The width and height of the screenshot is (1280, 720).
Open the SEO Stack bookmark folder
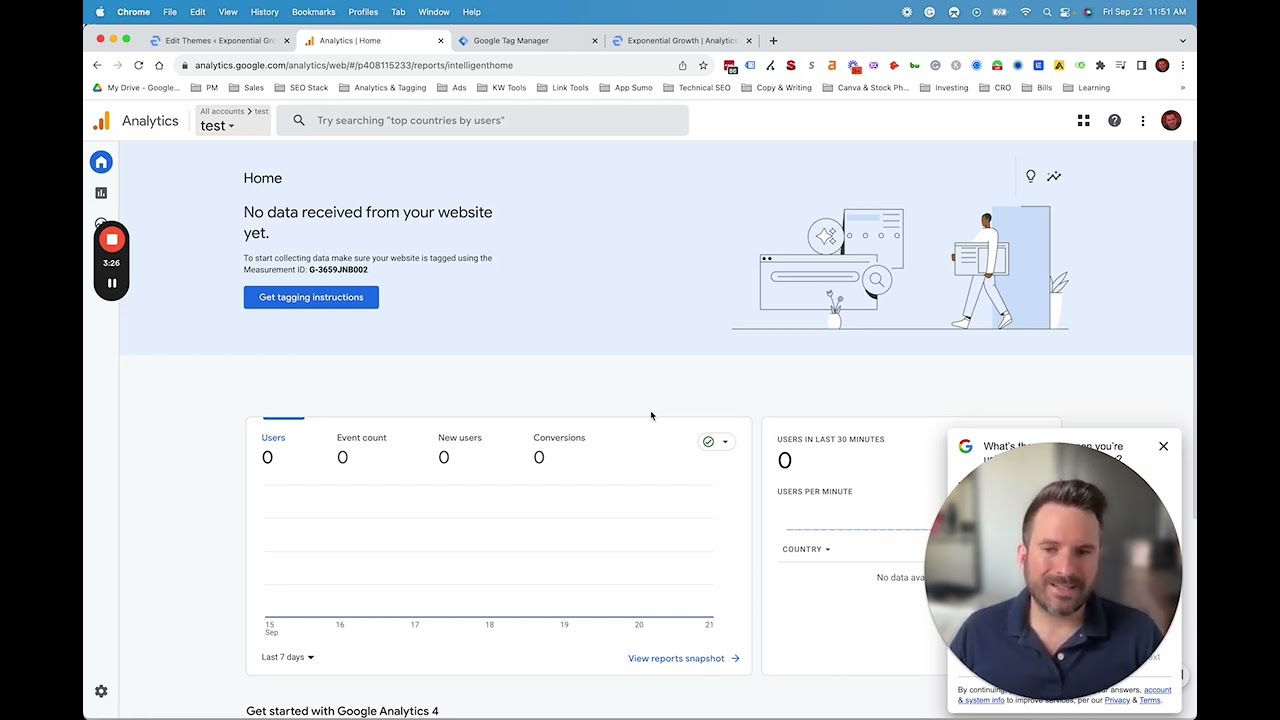(x=301, y=88)
